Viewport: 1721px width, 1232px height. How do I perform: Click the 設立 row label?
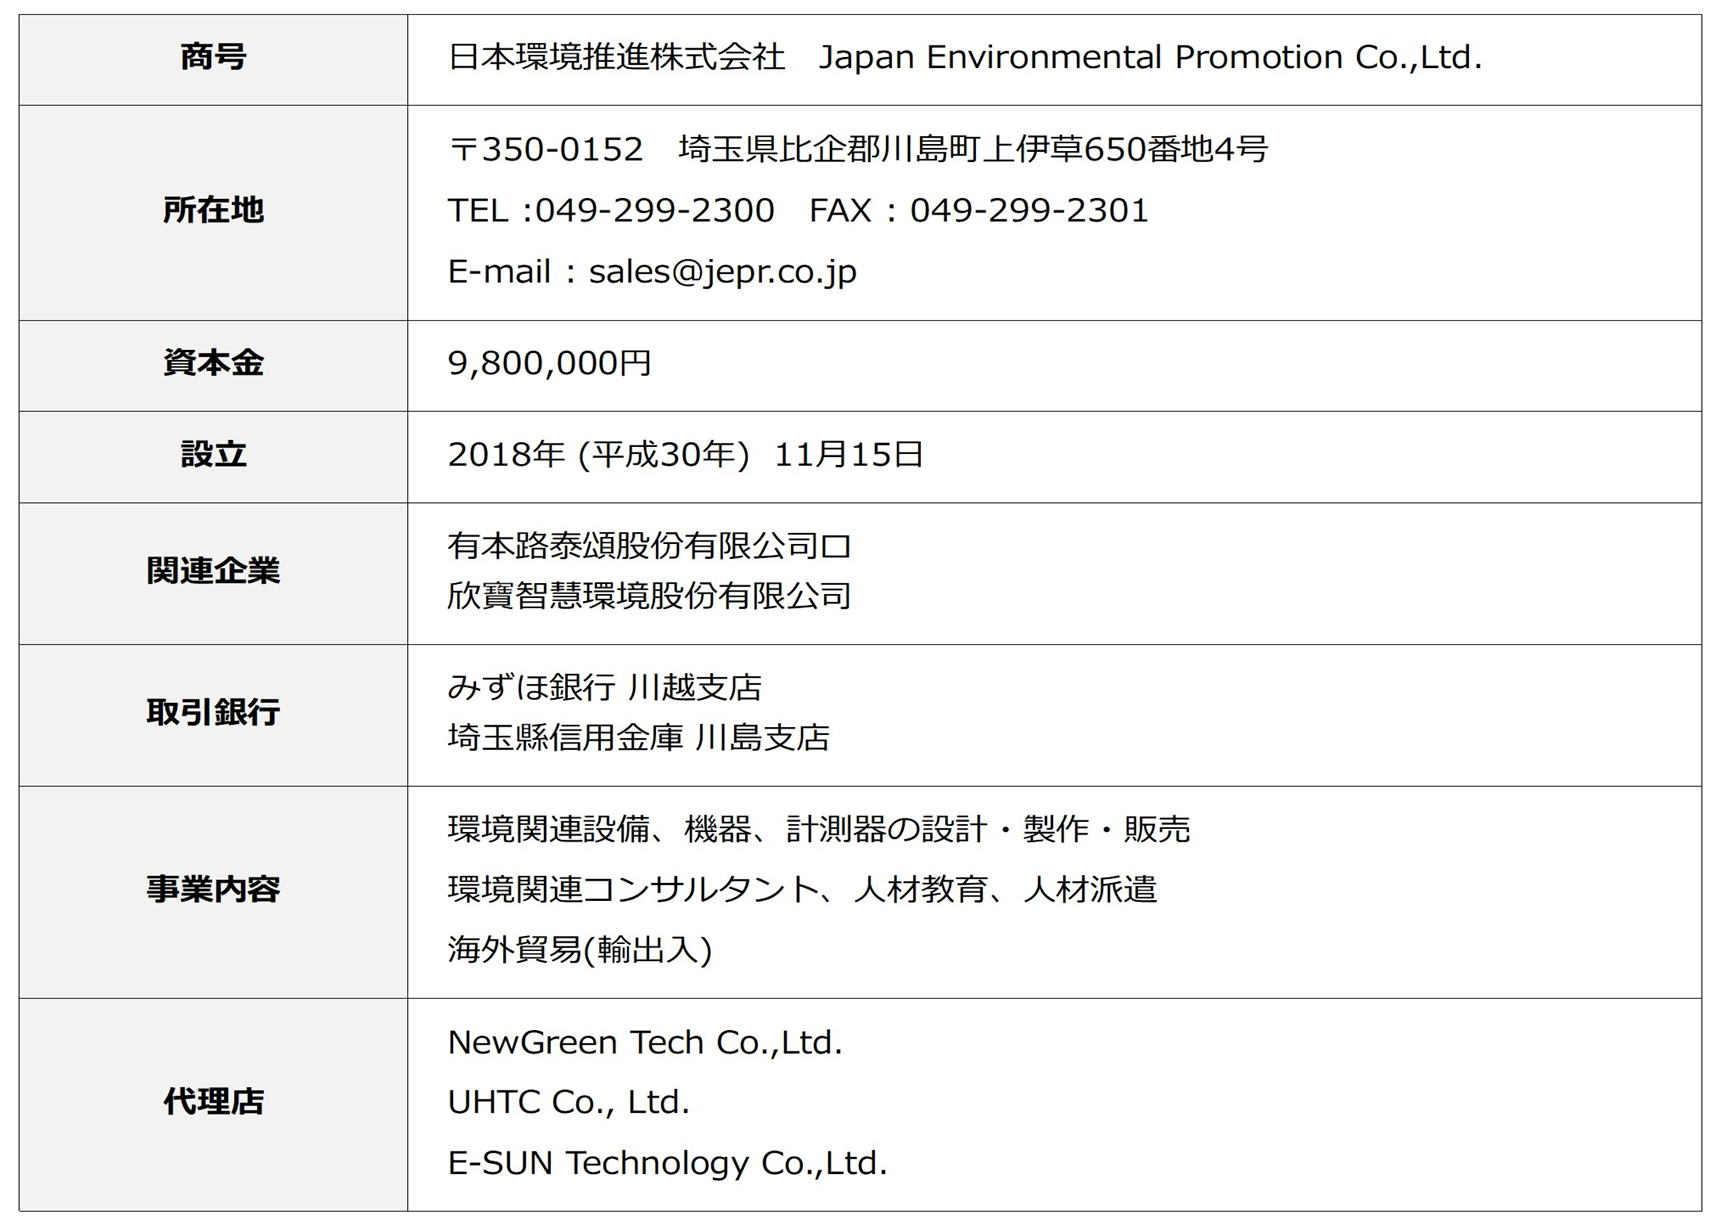(213, 454)
